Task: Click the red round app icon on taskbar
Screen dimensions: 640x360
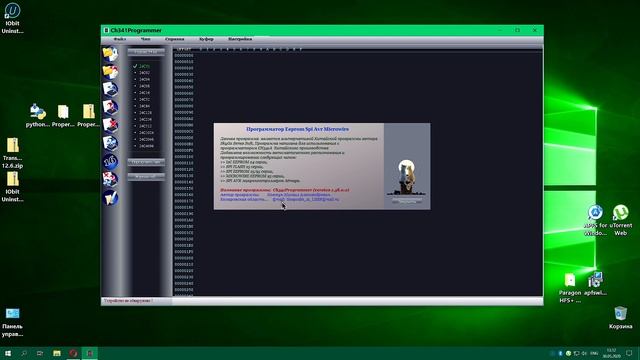Action: point(73,353)
